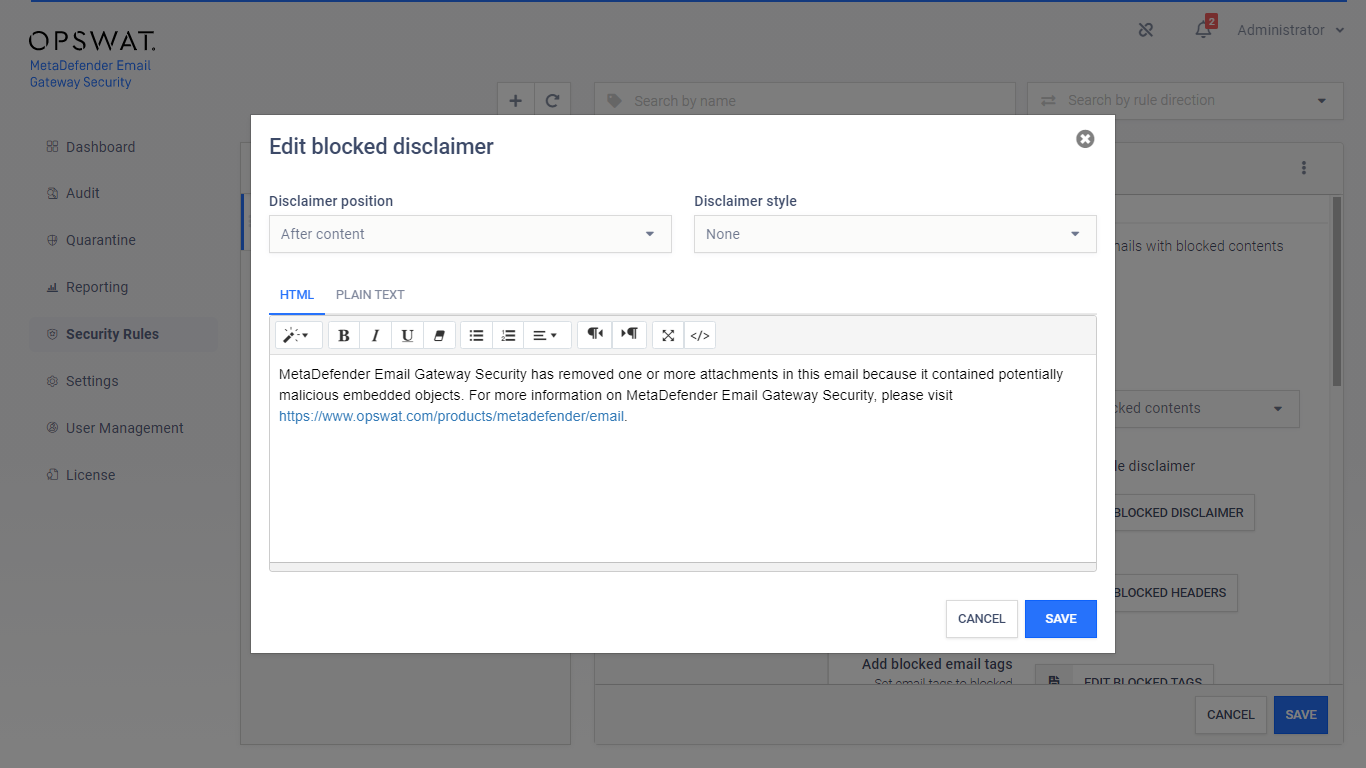1366x768 pixels.
Task: Click the editor resize handle bar
Action: (x=683, y=567)
